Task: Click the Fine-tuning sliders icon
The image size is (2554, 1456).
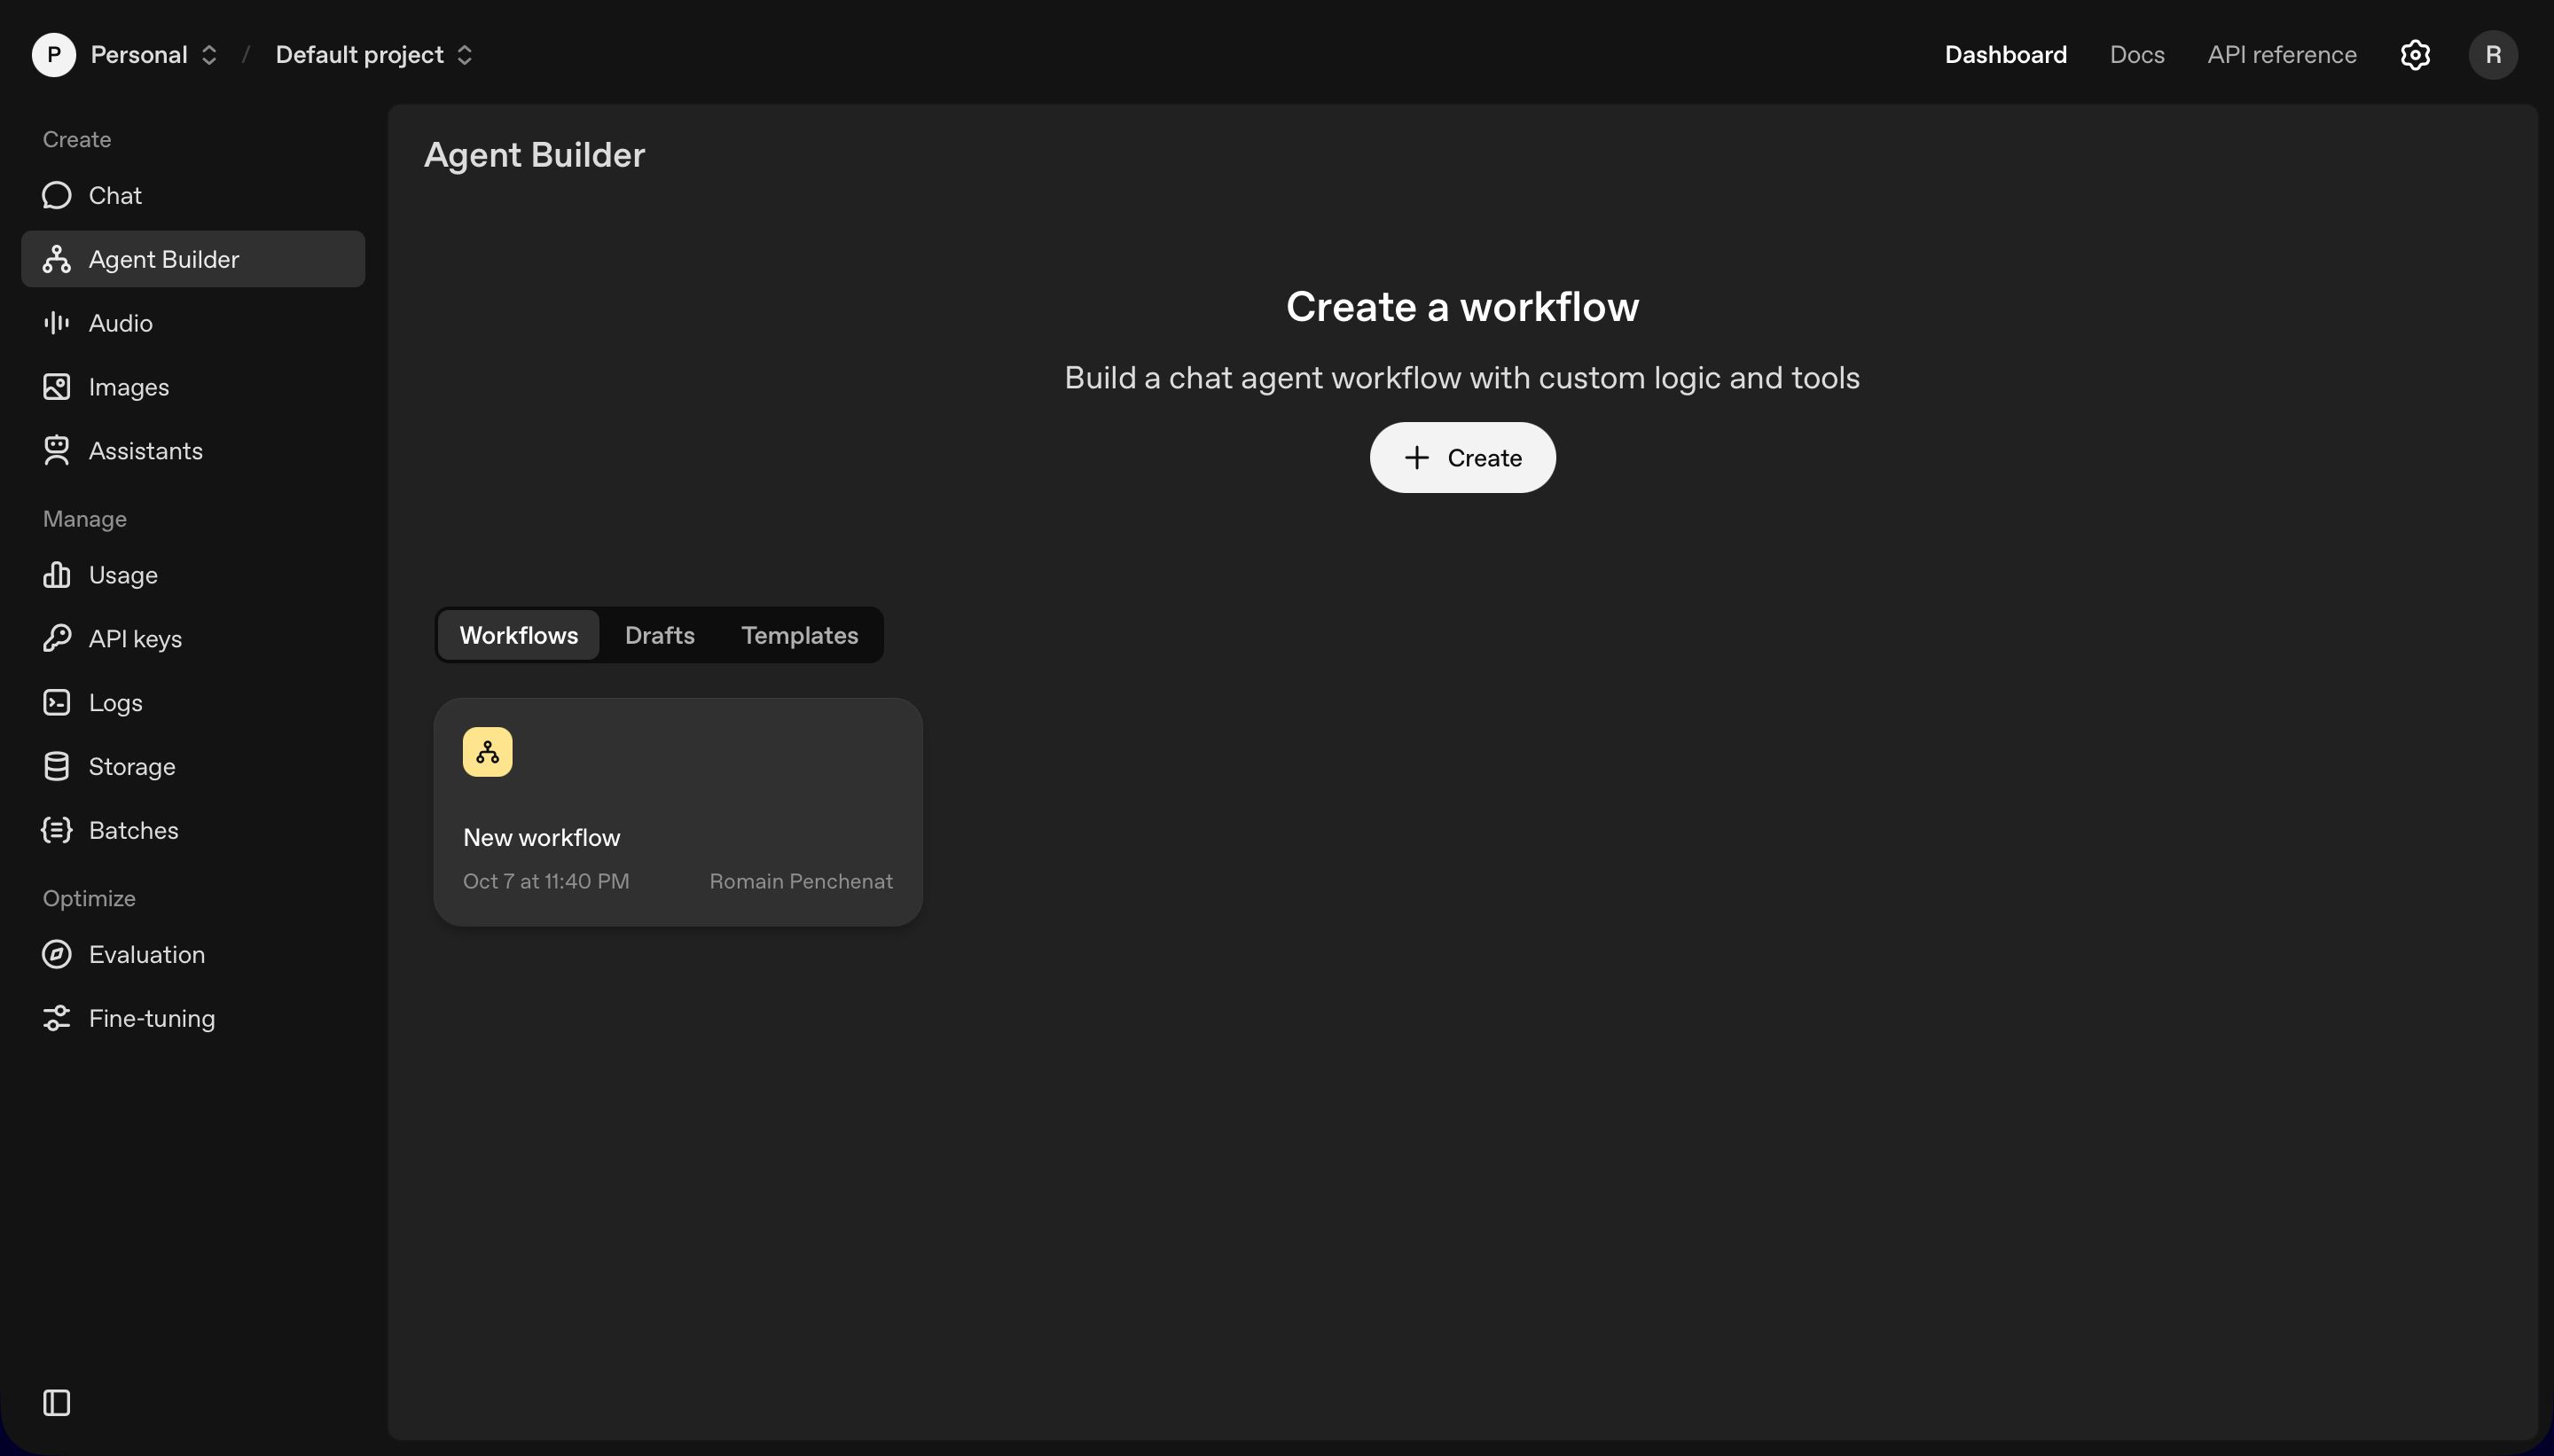Action: click(57, 1018)
